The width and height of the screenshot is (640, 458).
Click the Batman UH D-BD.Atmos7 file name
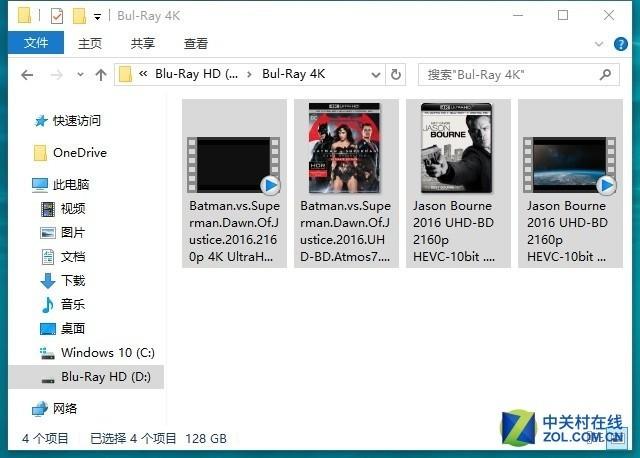click(x=346, y=231)
